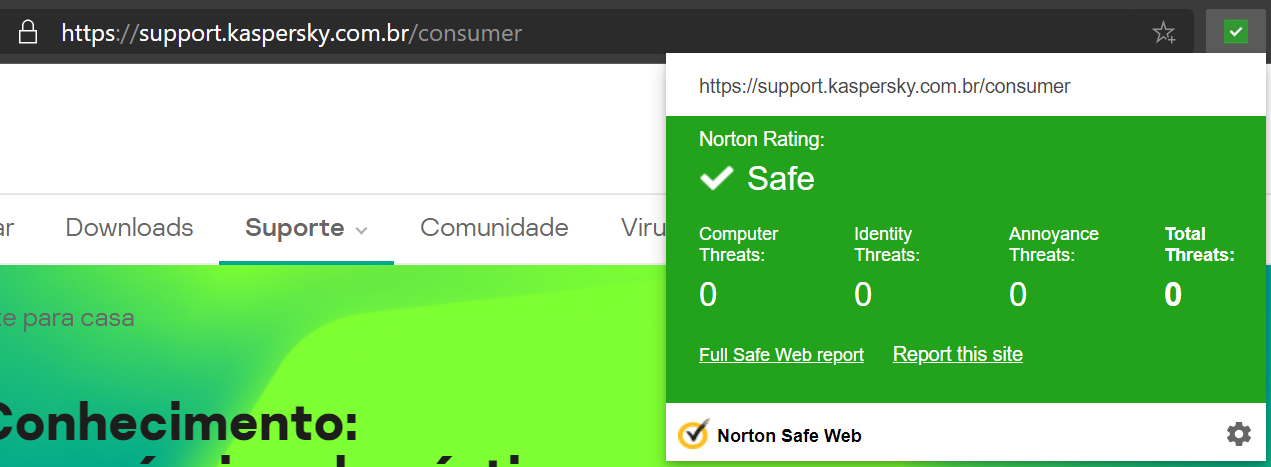Click the Norton Safe Web footer text

coord(789,436)
